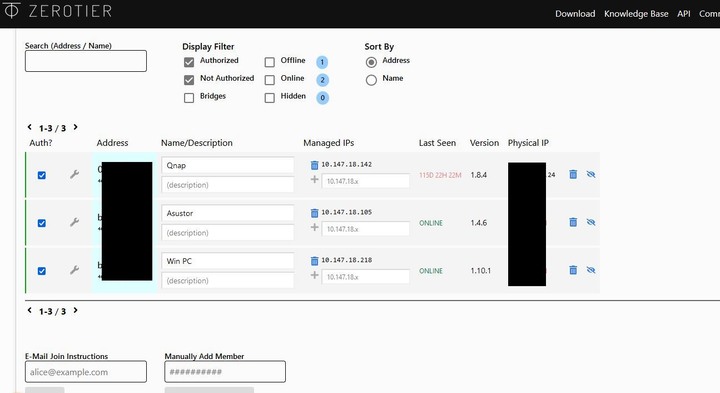This screenshot has height=393, width=720.
Task: Sort members by Address
Action: point(371,62)
